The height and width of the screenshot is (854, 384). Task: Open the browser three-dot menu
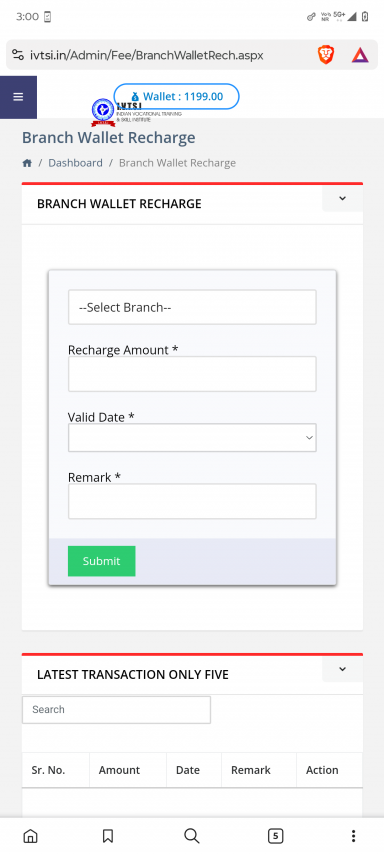(353, 836)
